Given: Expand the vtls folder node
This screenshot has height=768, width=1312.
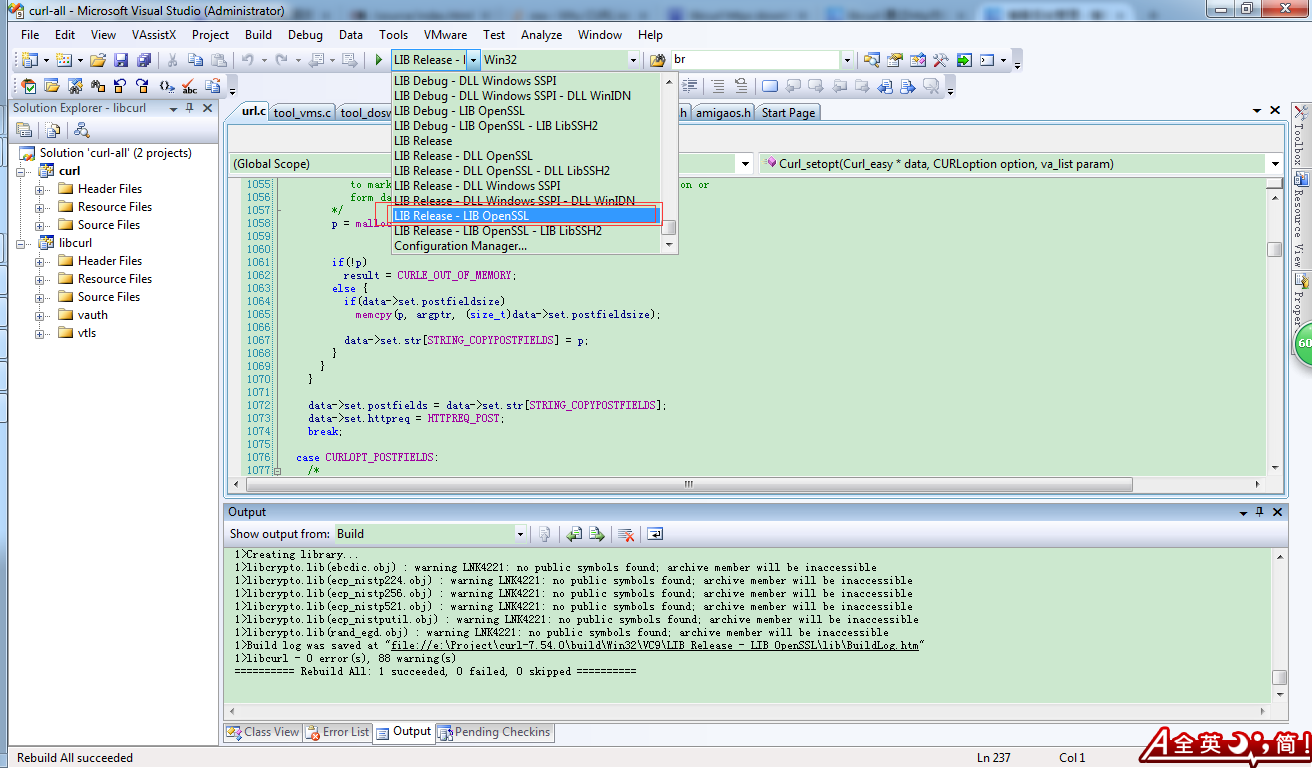Looking at the screenshot, I should click(41, 333).
